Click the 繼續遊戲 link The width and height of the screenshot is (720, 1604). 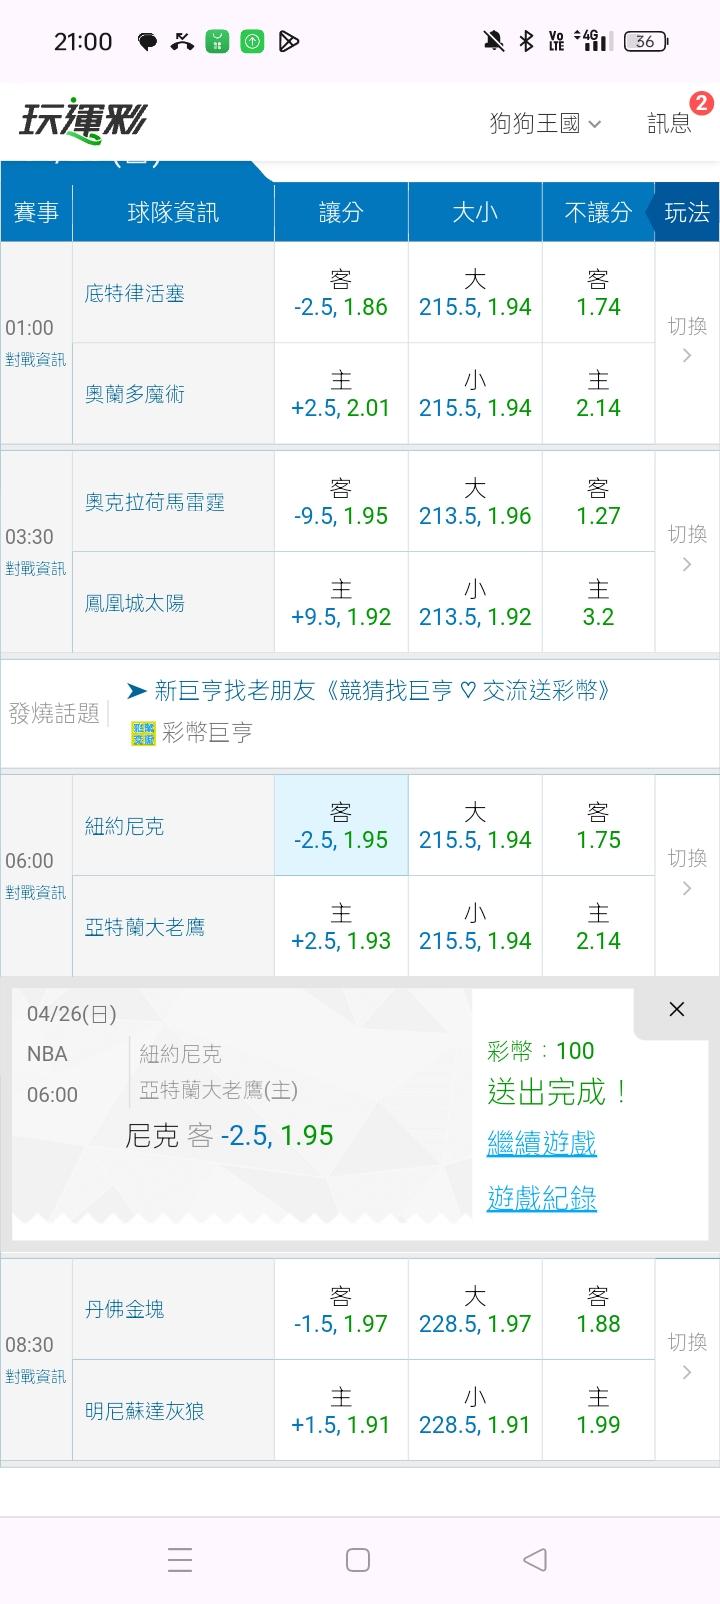541,1142
